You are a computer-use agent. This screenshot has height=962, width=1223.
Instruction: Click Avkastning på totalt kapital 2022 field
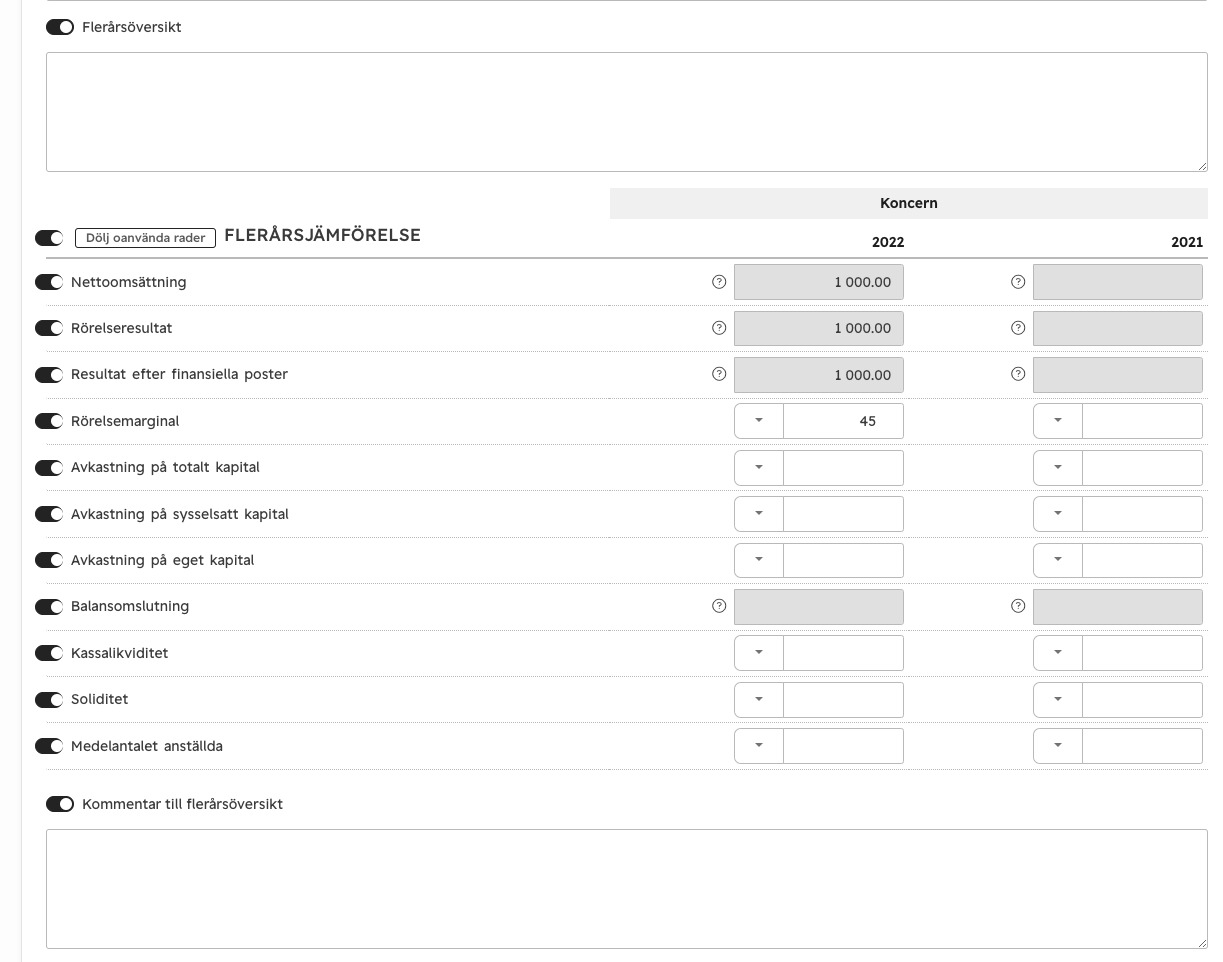tap(843, 467)
